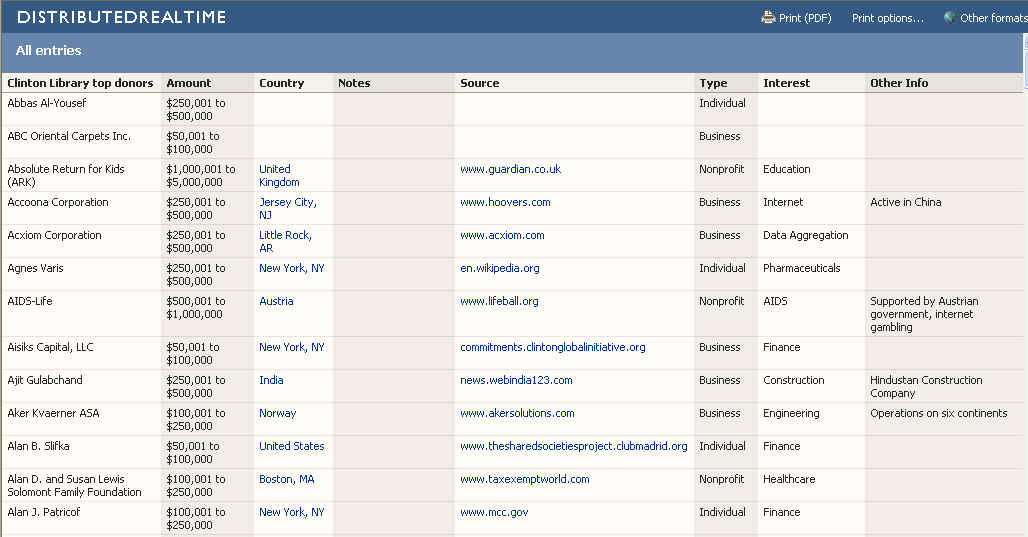
Task: Open the www.mcc.gov source link
Action: 494,512
